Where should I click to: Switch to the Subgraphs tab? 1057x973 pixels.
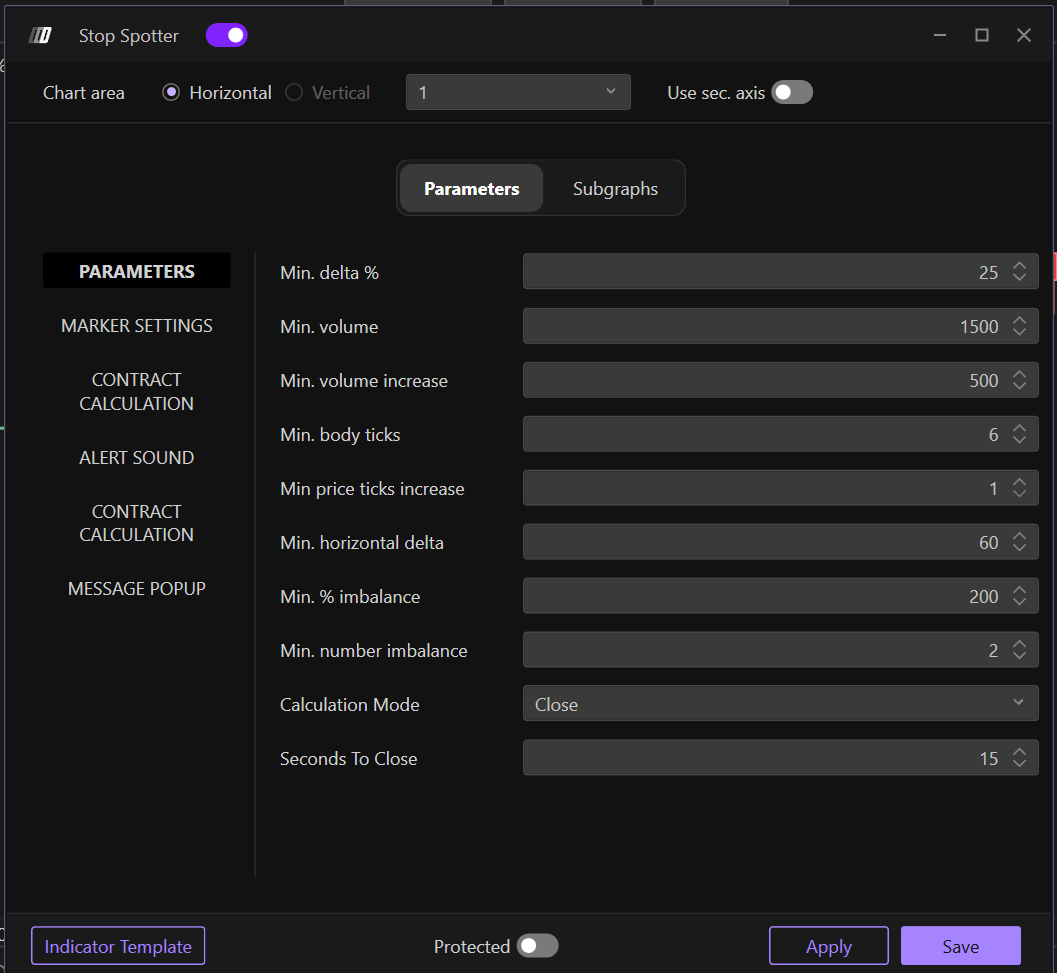615,189
